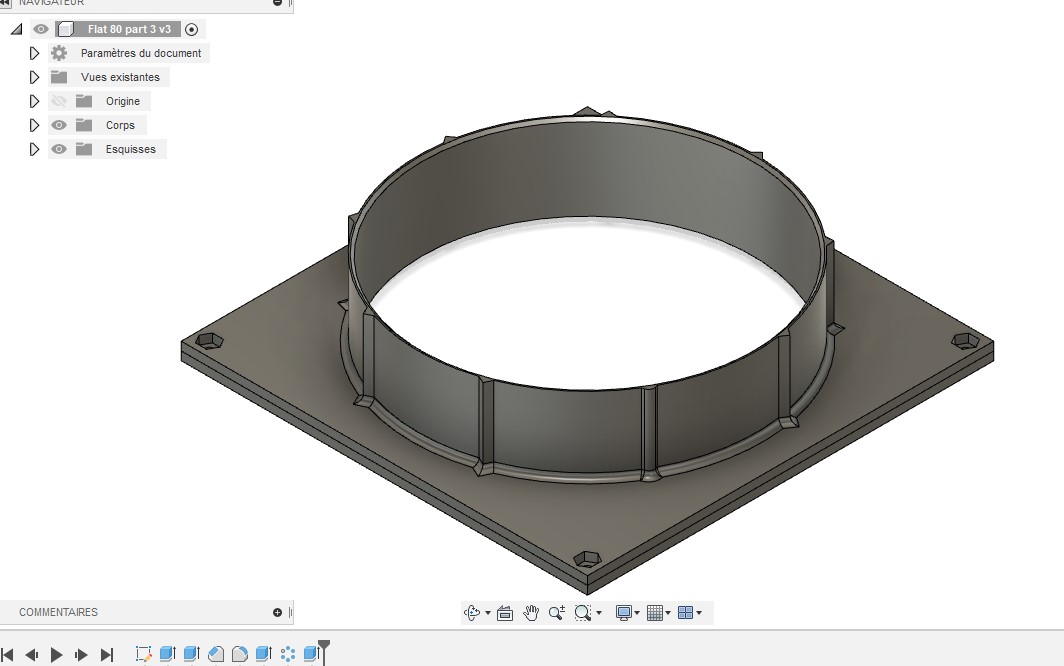Select Vues existantes in navigator
1064x666 pixels.
coord(120,77)
